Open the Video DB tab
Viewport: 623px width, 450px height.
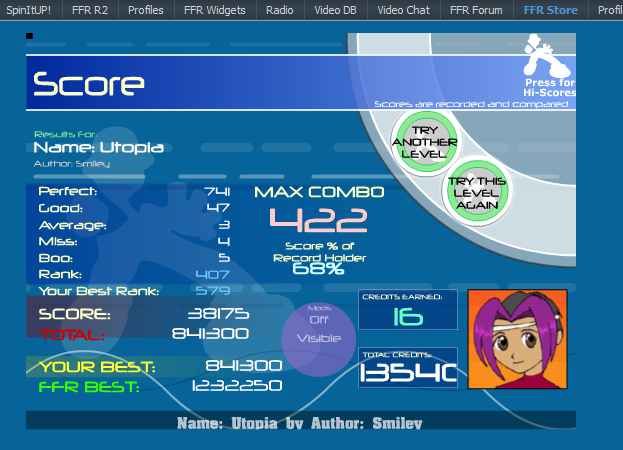tap(335, 10)
